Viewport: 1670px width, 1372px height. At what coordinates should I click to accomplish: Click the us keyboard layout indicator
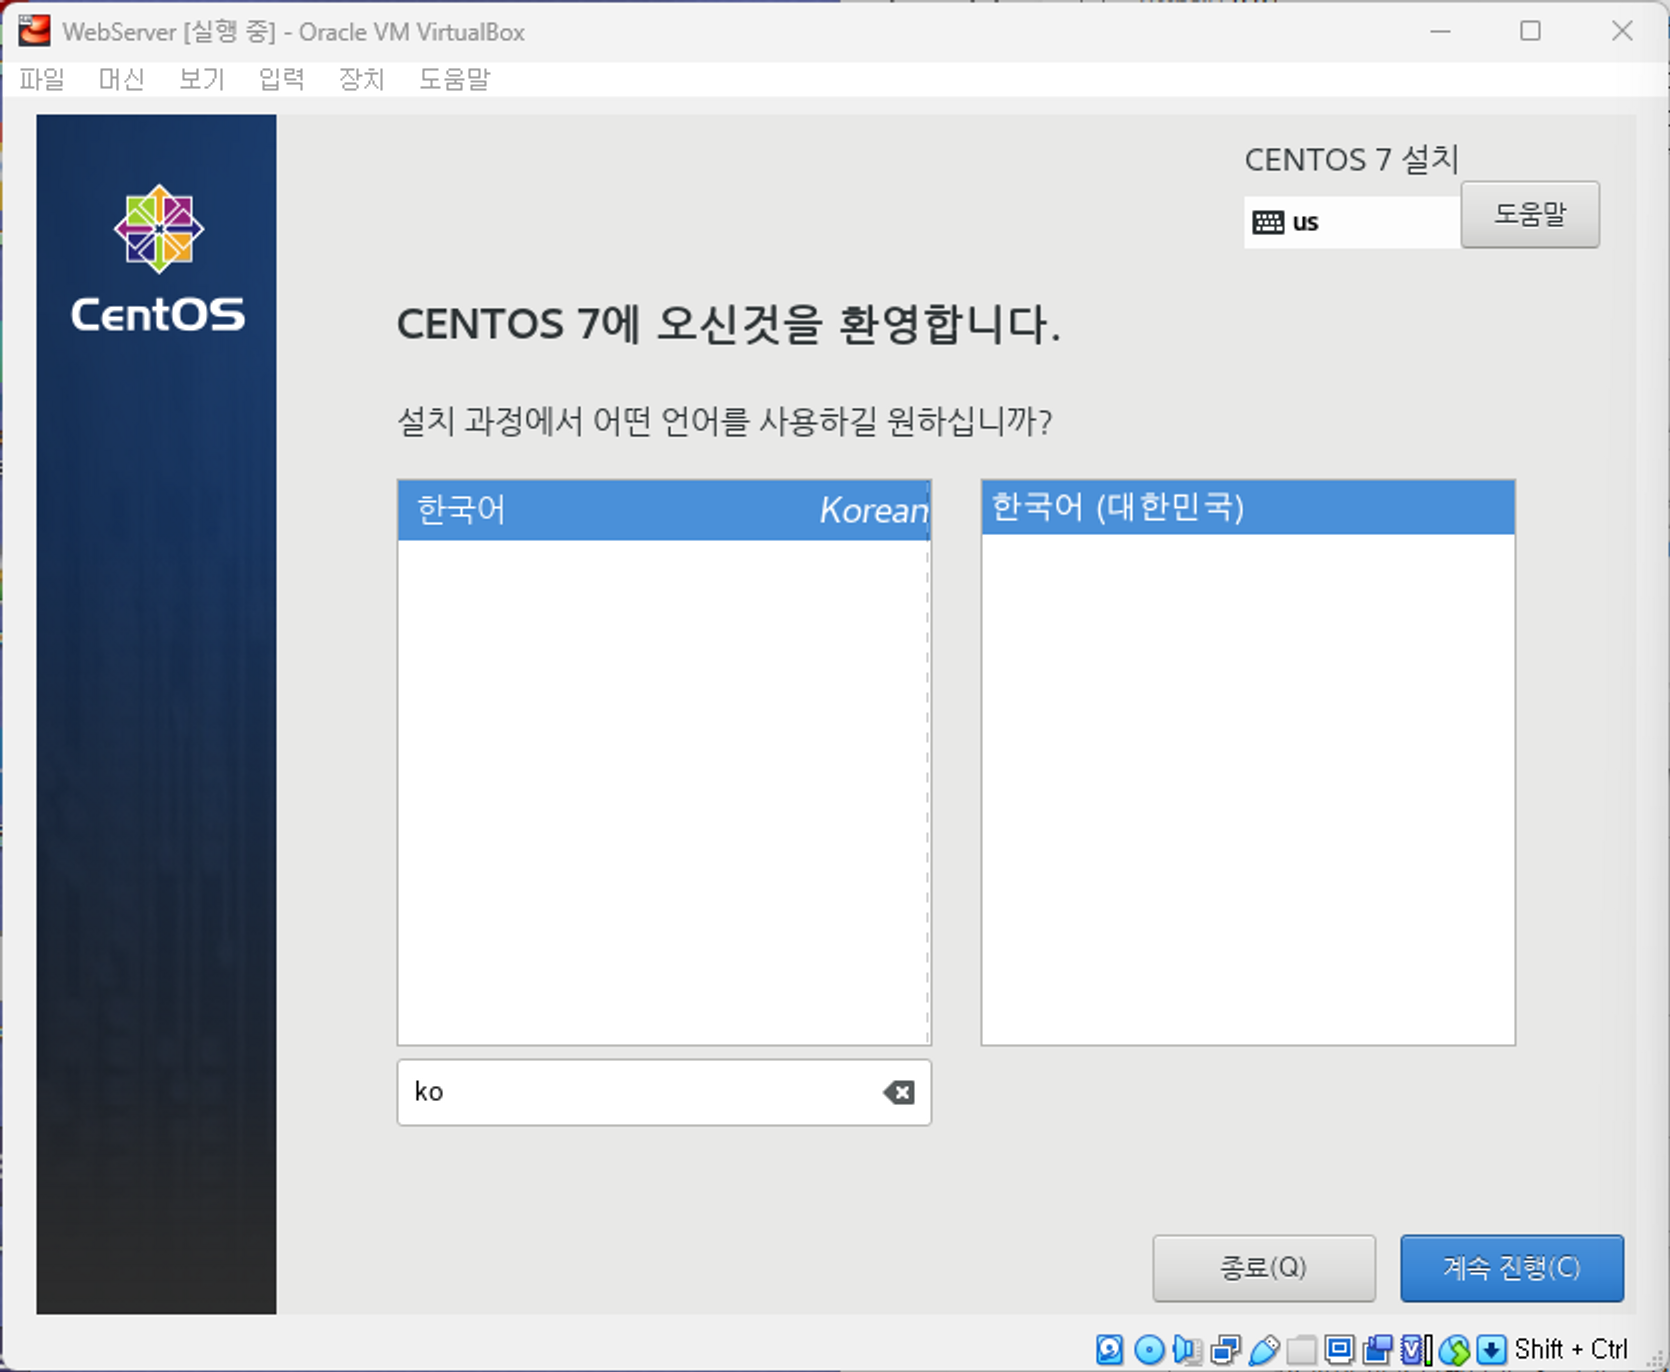click(x=1350, y=222)
